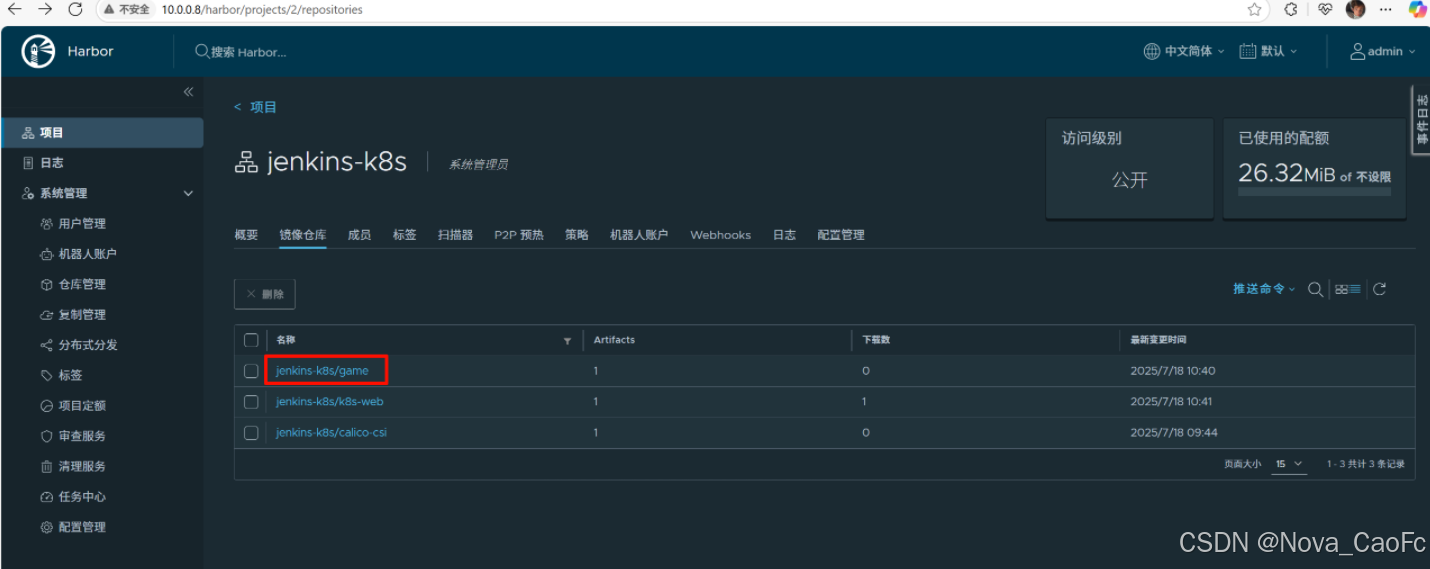
Task: Check the jenkins-k8s/k8s-web row checkbox
Action: (251, 402)
